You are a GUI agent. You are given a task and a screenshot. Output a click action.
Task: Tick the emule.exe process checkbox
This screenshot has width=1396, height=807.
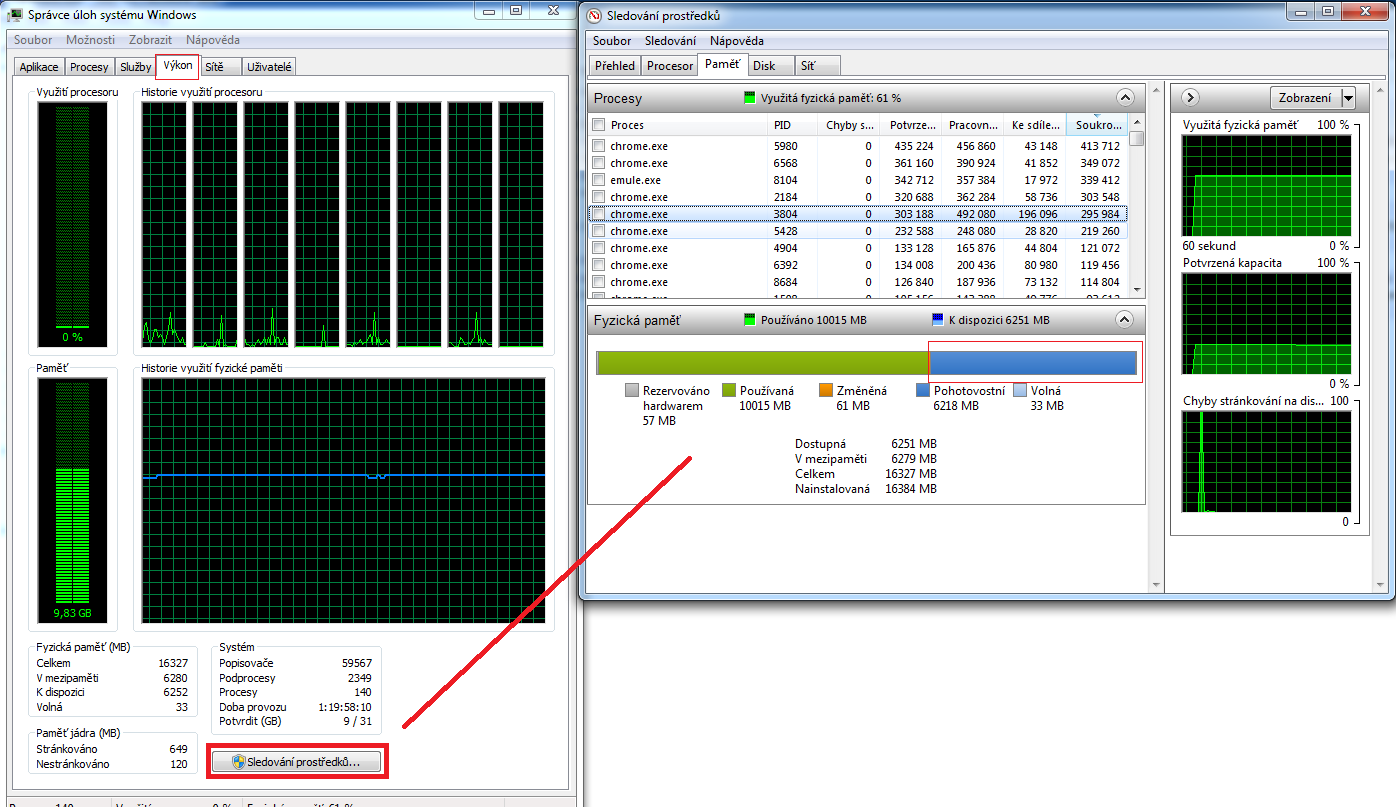599,180
